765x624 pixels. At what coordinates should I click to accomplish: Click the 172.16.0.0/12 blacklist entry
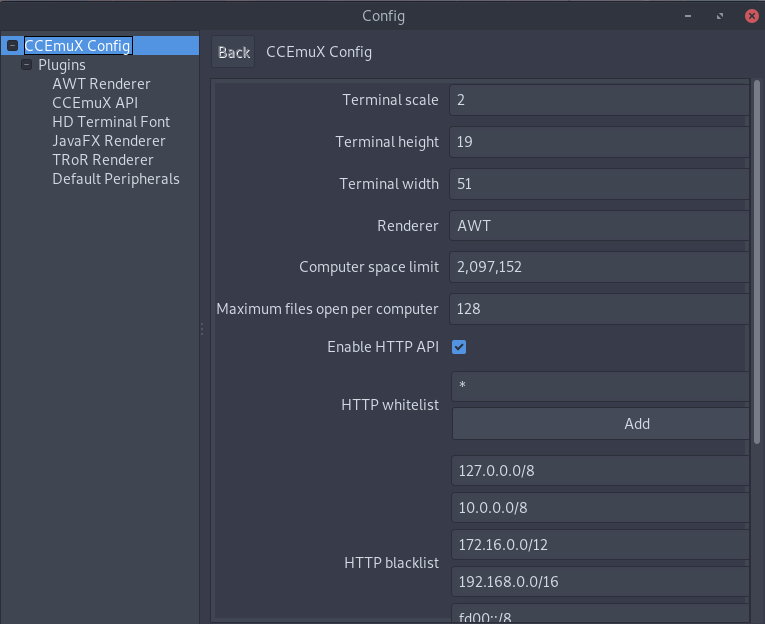click(x=601, y=545)
